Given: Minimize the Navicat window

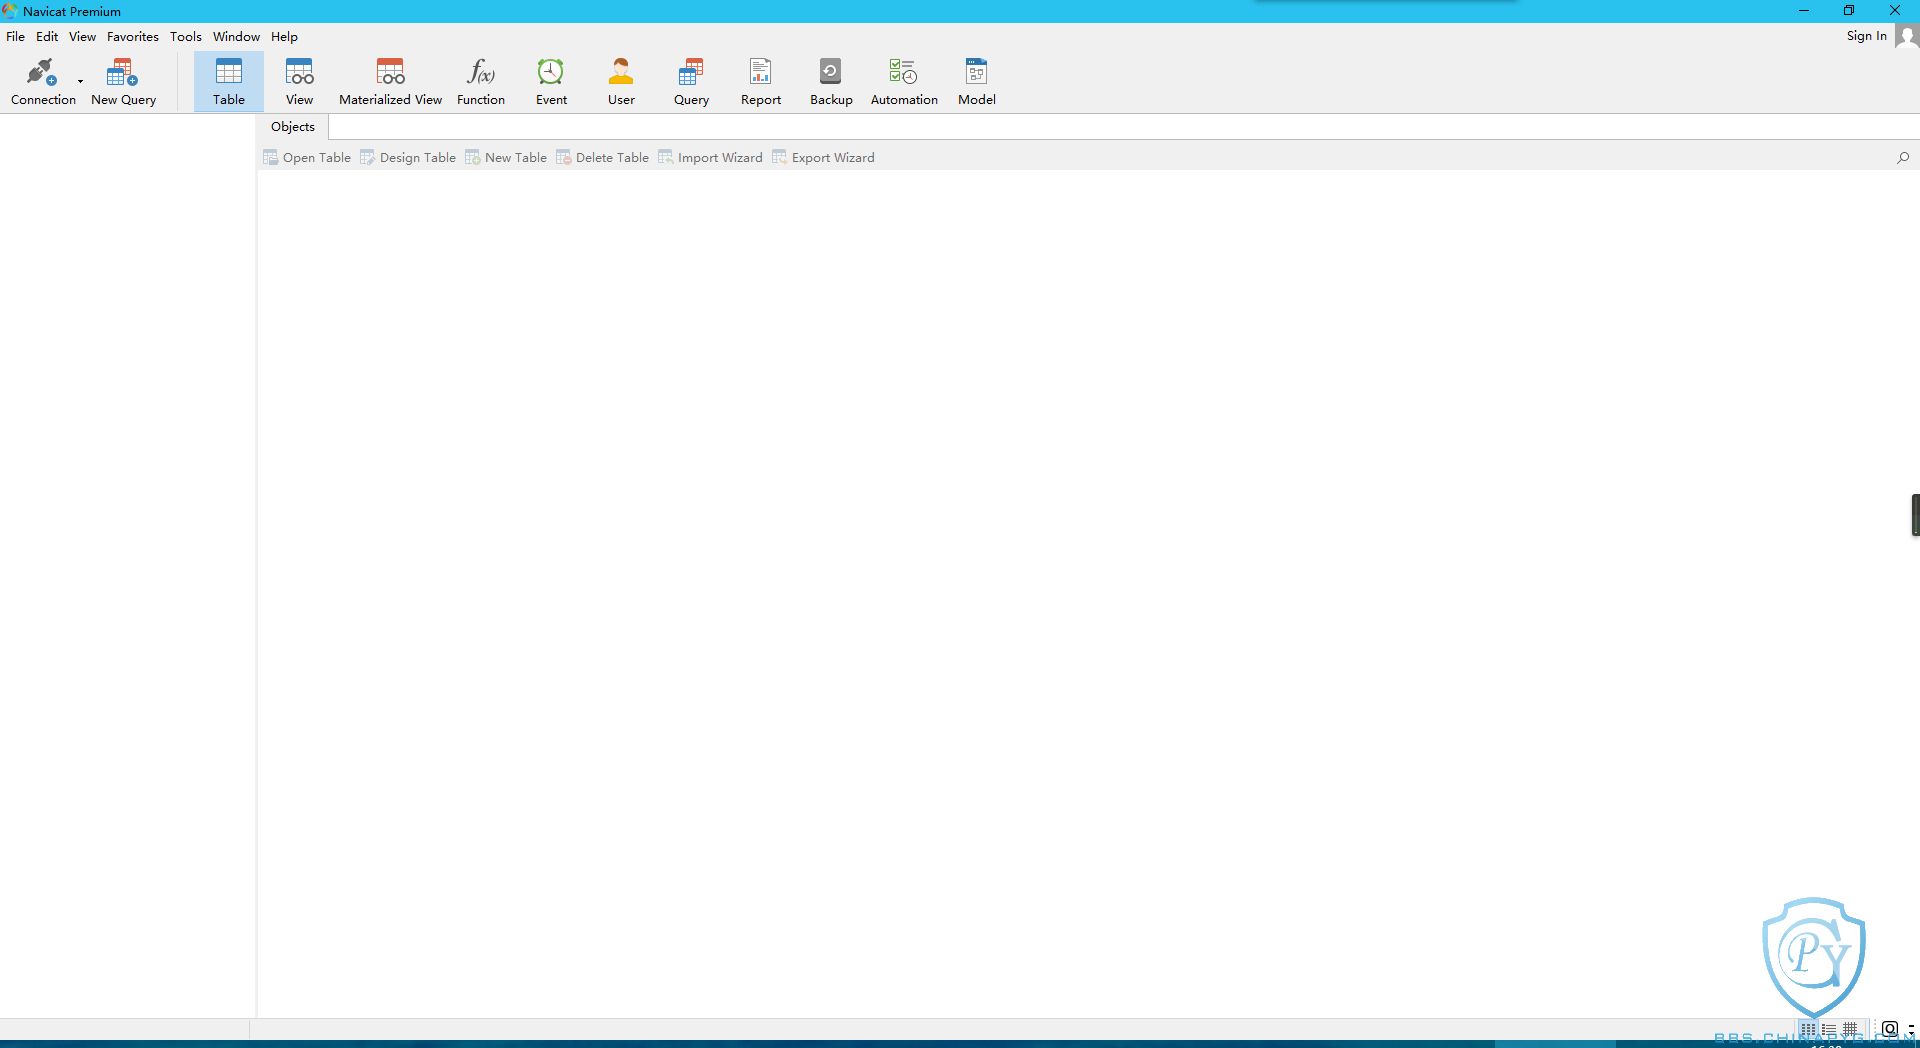Looking at the screenshot, I should point(1804,11).
